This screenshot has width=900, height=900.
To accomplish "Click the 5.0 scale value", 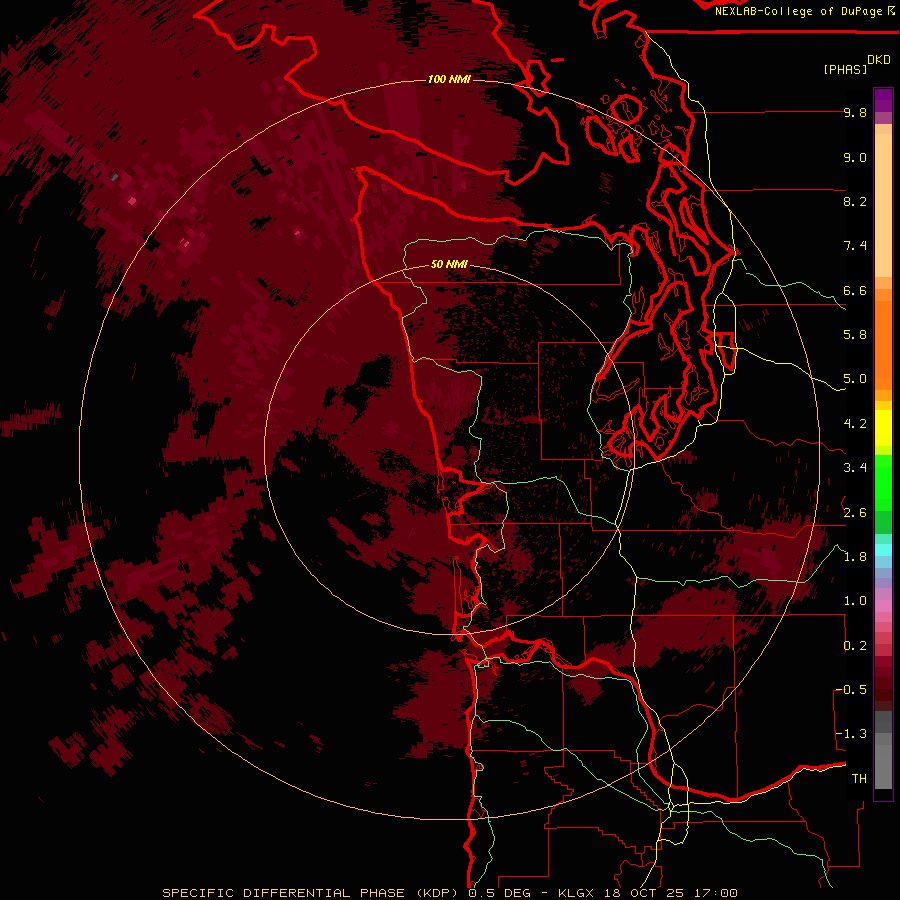I will click(x=855, y=379).
